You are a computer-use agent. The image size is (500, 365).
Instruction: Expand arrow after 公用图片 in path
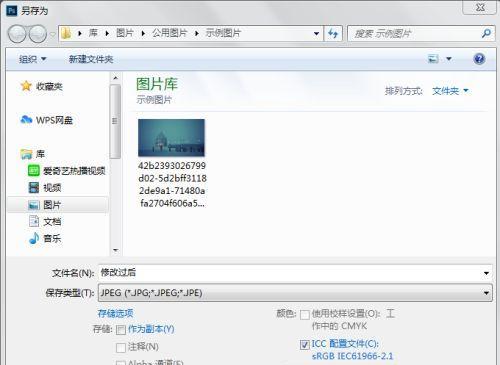[197, 33]
